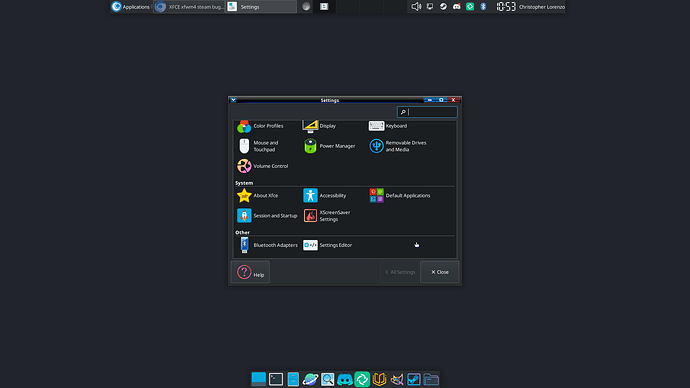
Task: Open the Display settings
Action: point(320,126)
